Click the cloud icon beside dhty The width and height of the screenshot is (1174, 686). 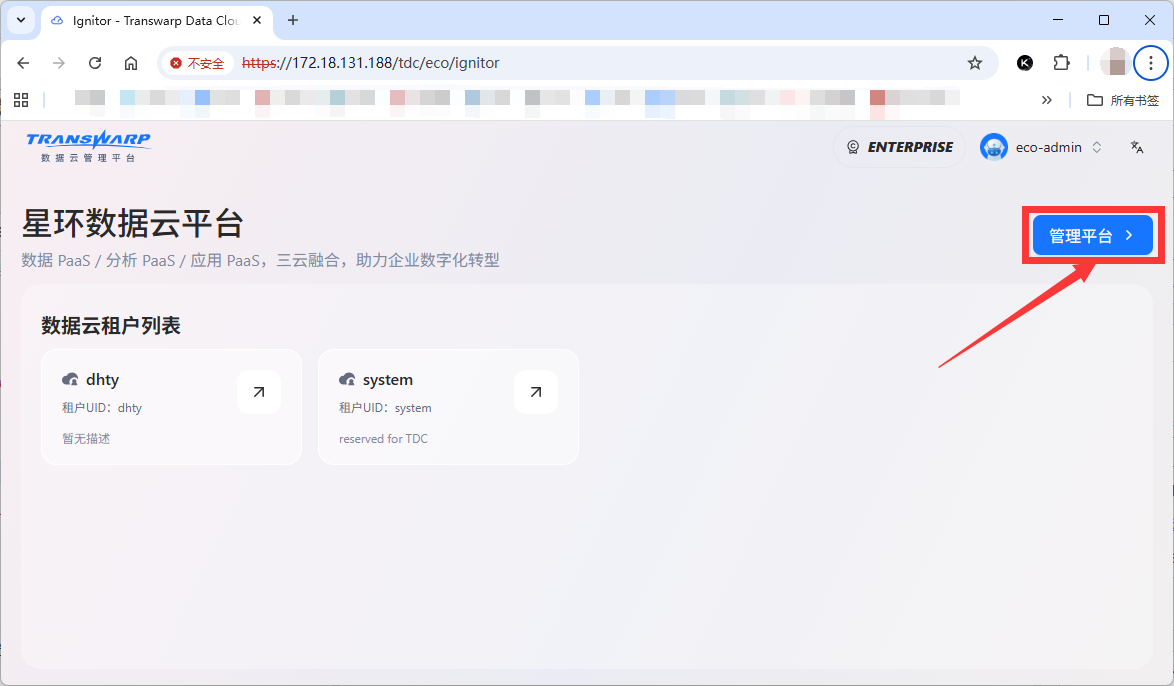pyautogui.click(x=70, y=379)
